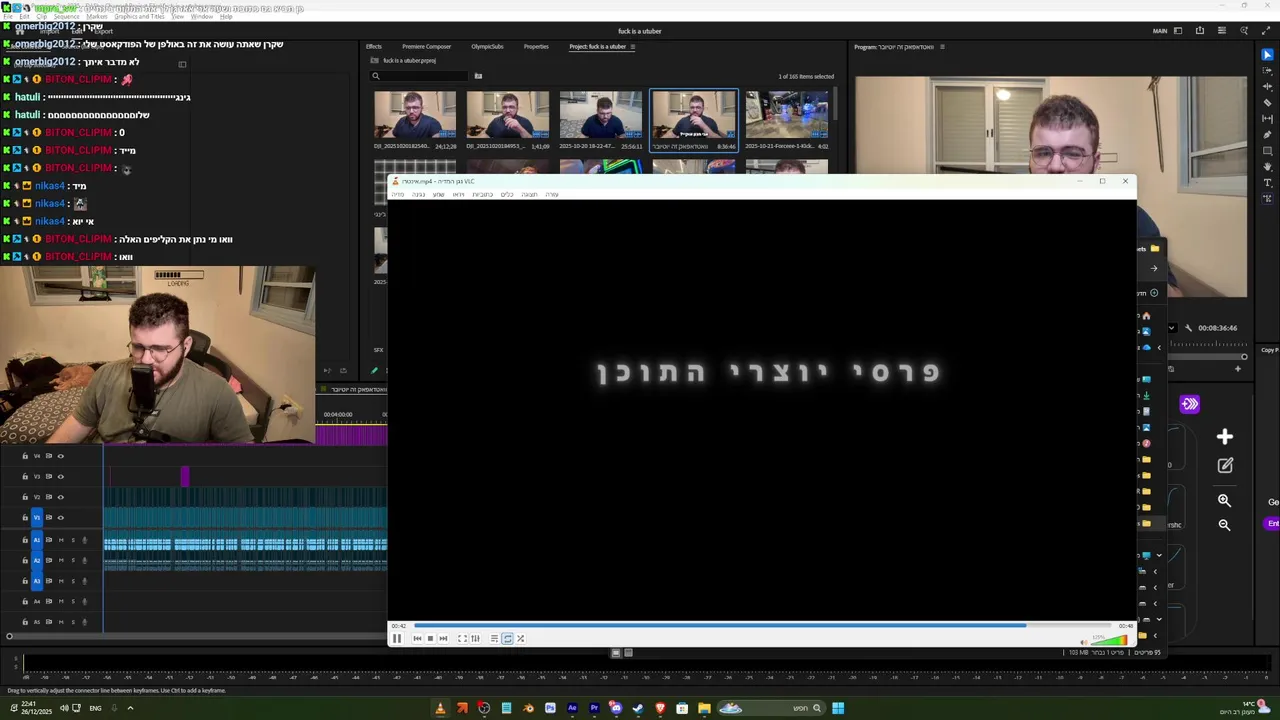Open Premiere workspaces icon in header

tap(1178, 31)
